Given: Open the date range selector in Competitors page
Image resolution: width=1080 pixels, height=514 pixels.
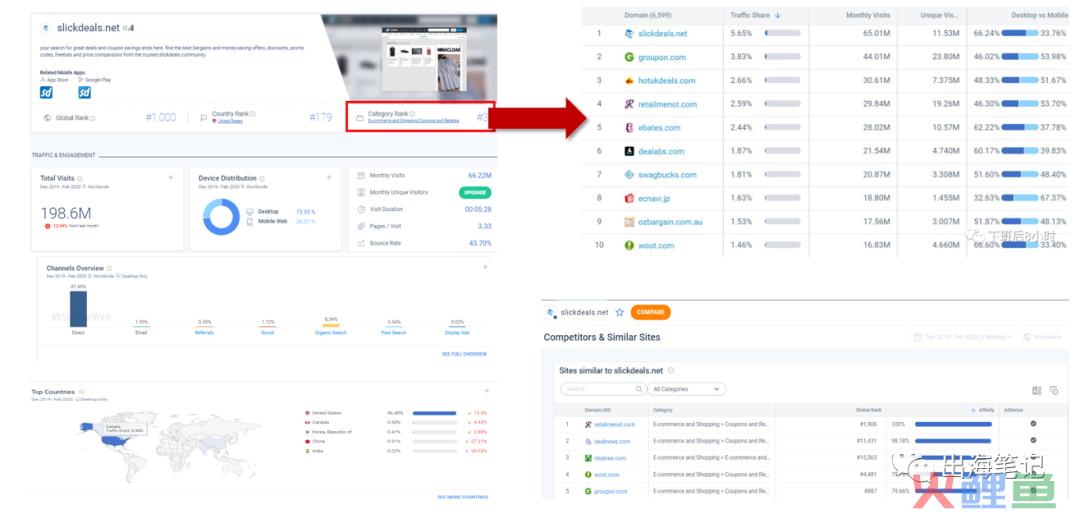Looking at the screenshot, I should (x=964, y=337).
